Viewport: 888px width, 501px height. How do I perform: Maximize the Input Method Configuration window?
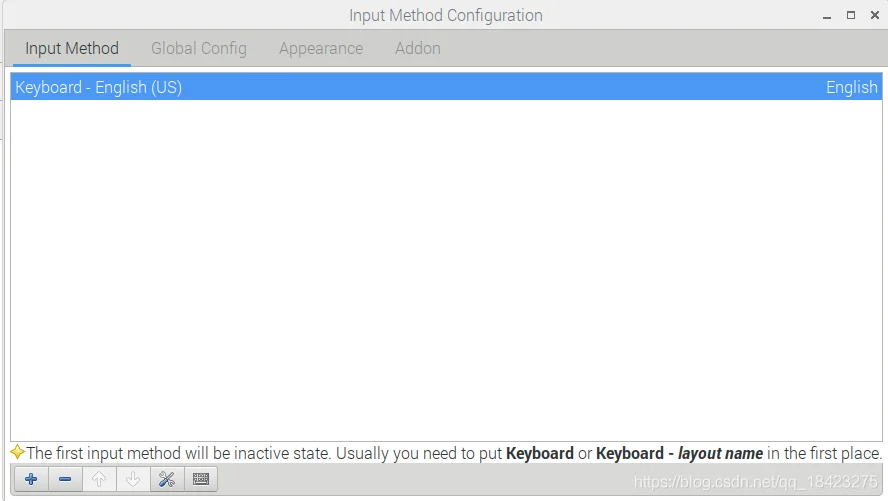pyautogui.click(x=851, y=15)
